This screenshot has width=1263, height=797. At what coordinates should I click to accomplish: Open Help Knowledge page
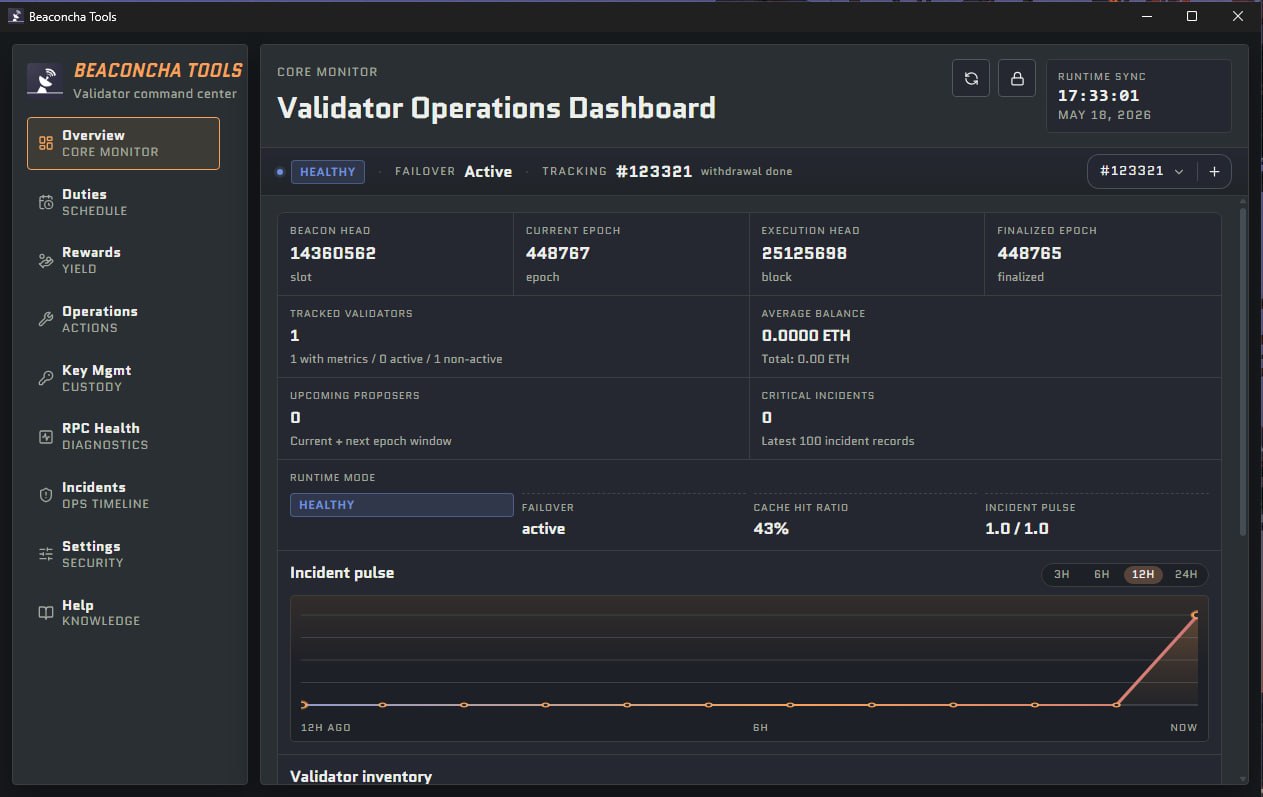[x=123, y=613]
